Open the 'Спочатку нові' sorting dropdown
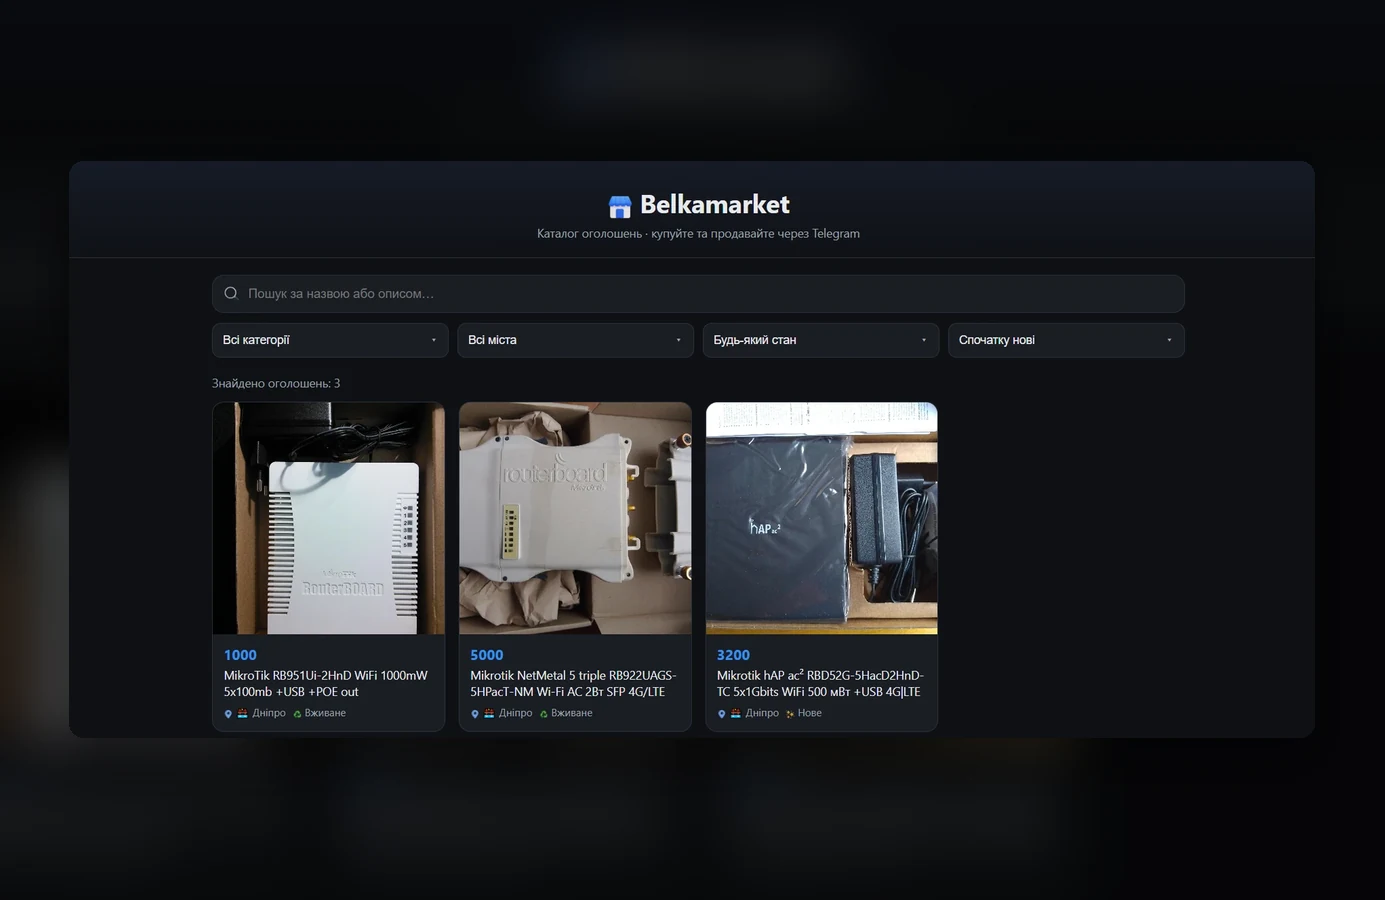Screen dimensions: 1385x900 [x=1066, y=340]
